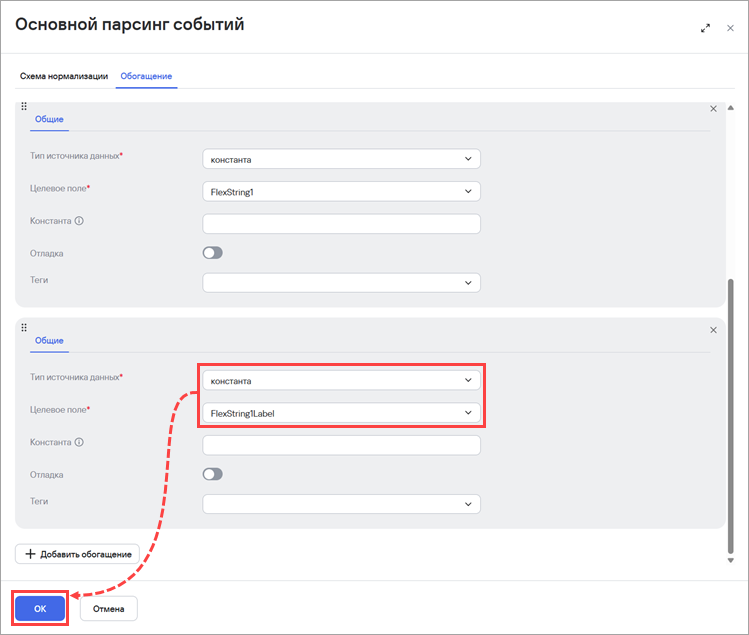Viewport: 749px width, 635px height.
Task: Open target field dropdown showing FlexString1
Action: coord(341,192)
